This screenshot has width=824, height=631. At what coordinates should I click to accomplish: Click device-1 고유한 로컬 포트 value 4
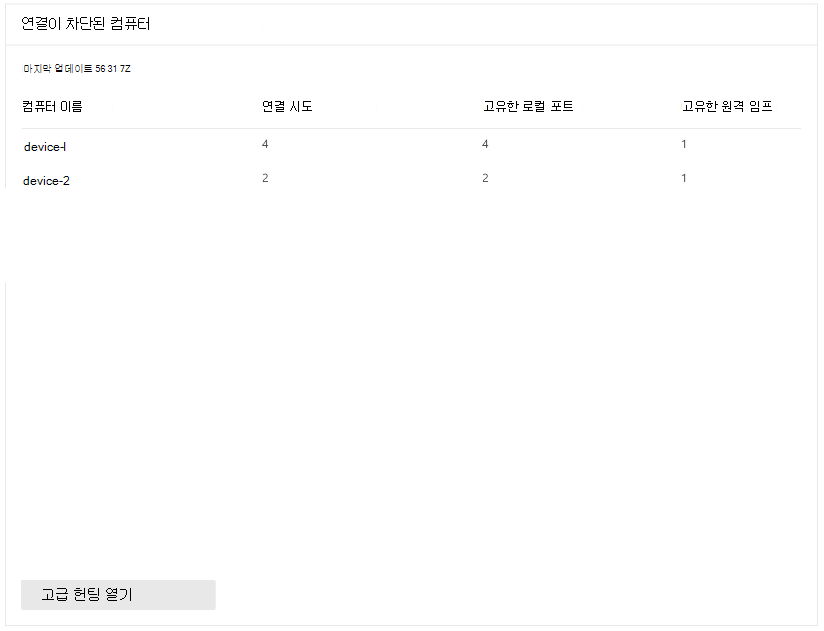click(485, 145)
